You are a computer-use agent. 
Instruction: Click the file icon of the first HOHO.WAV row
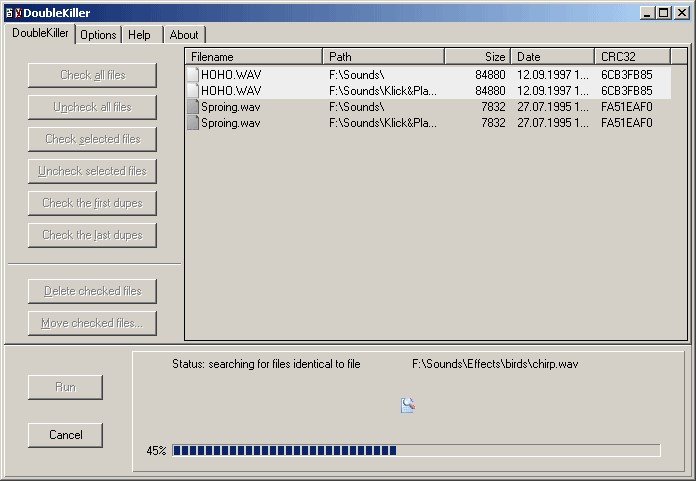click(x=193, y=75)
